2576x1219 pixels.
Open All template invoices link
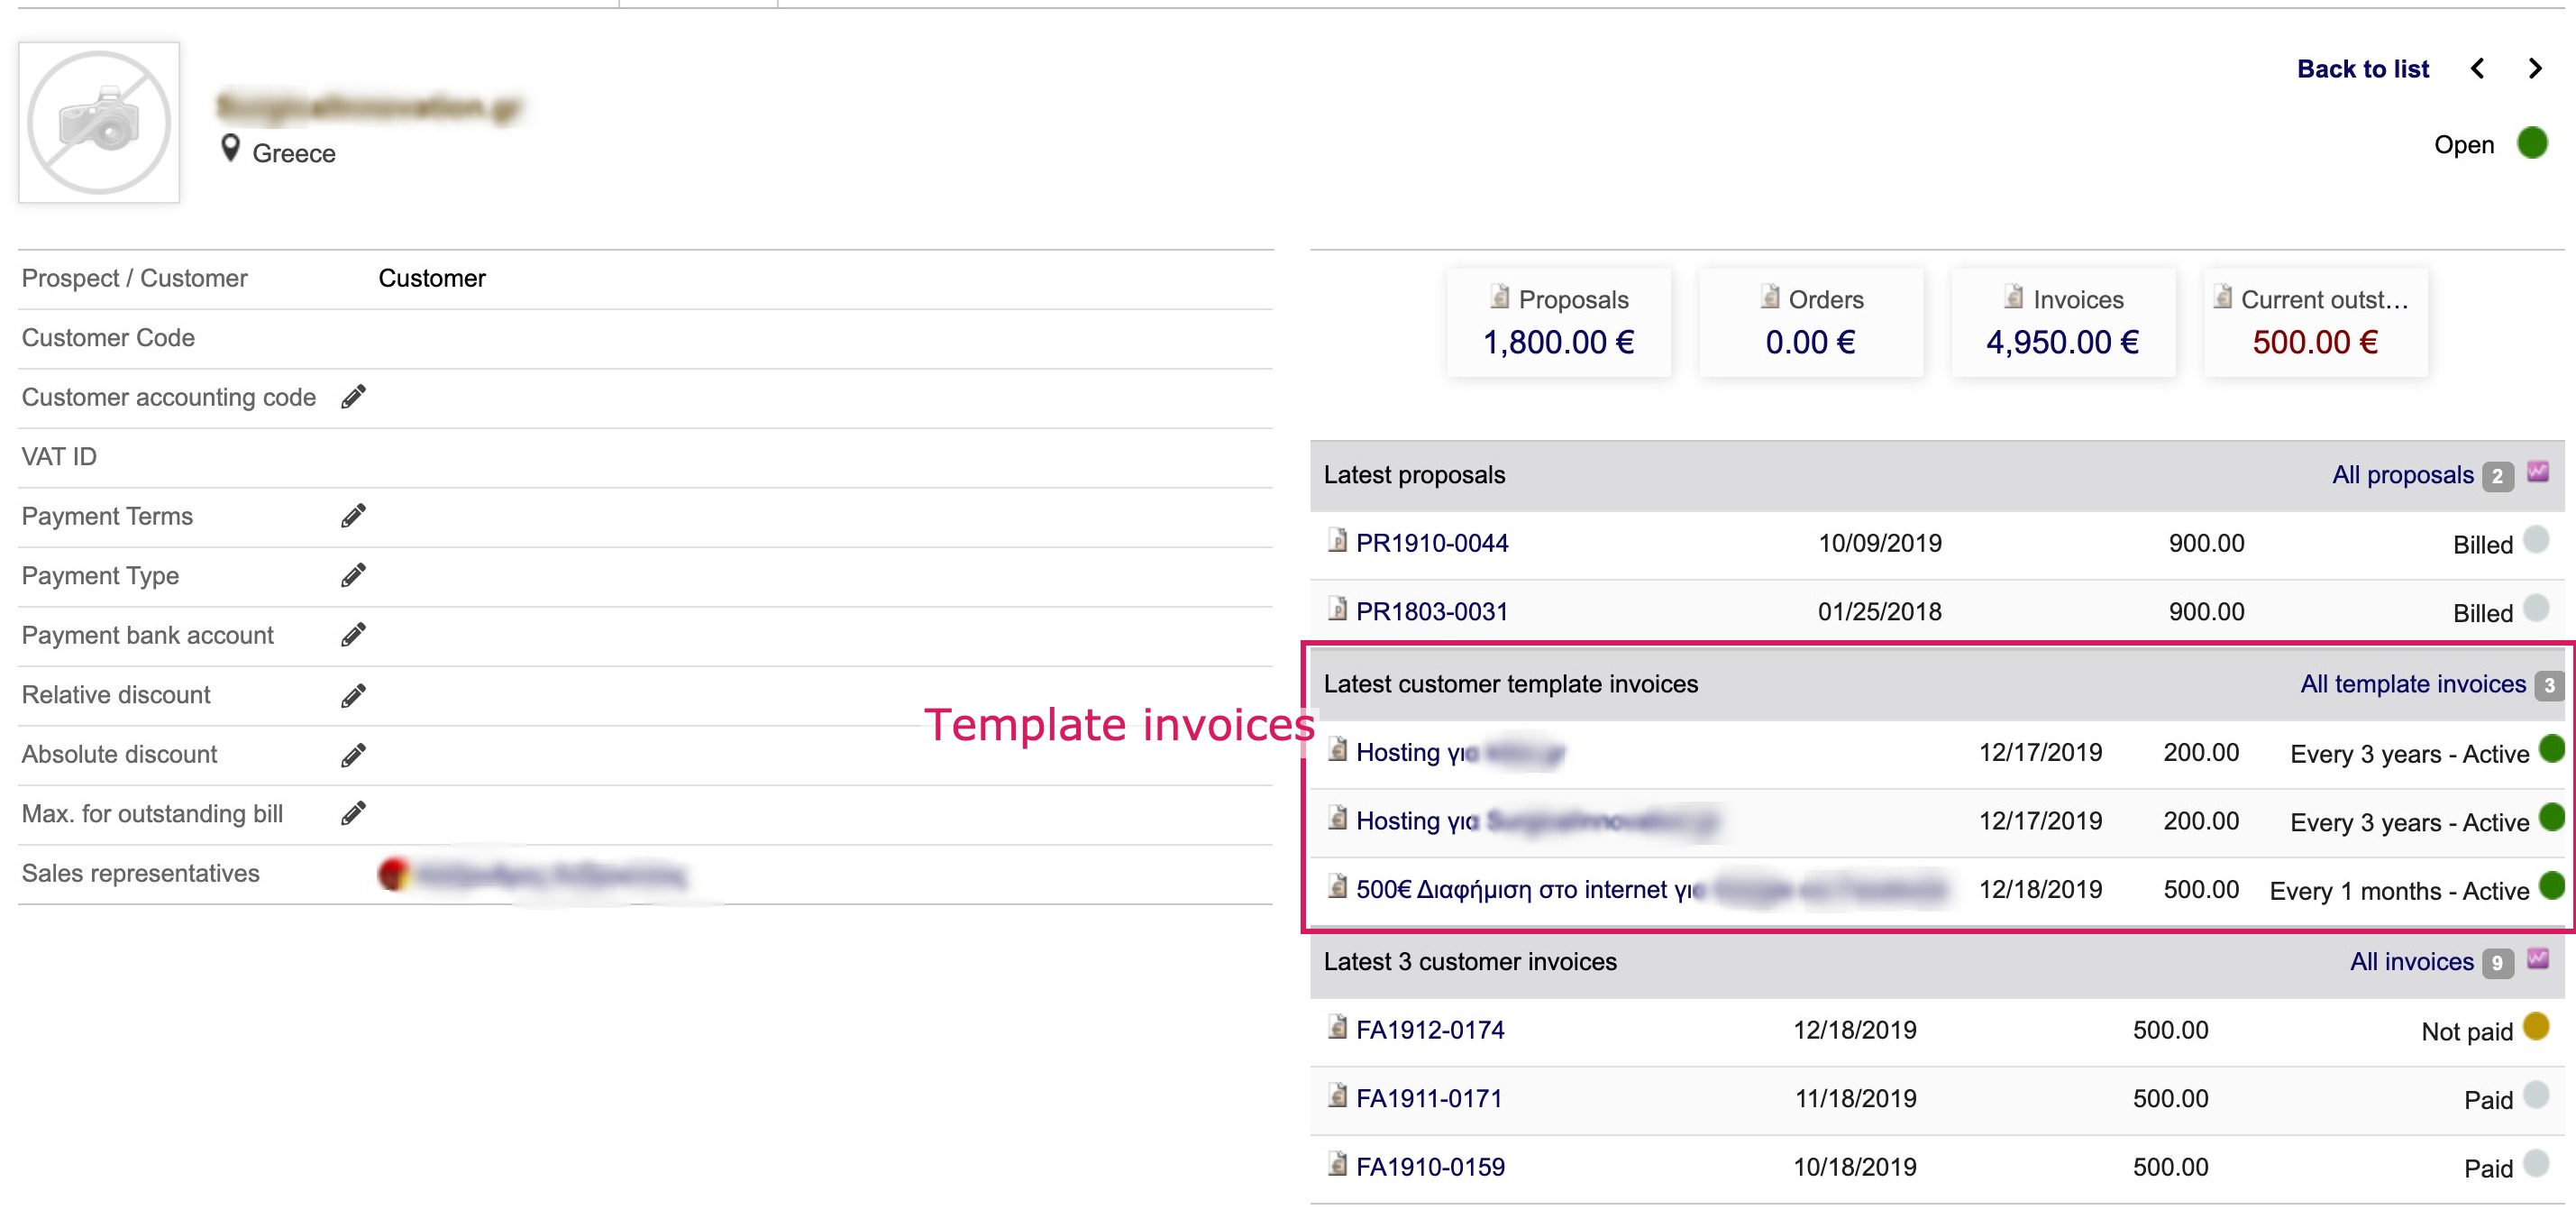pyautogui.click(x=2412, y=683)
